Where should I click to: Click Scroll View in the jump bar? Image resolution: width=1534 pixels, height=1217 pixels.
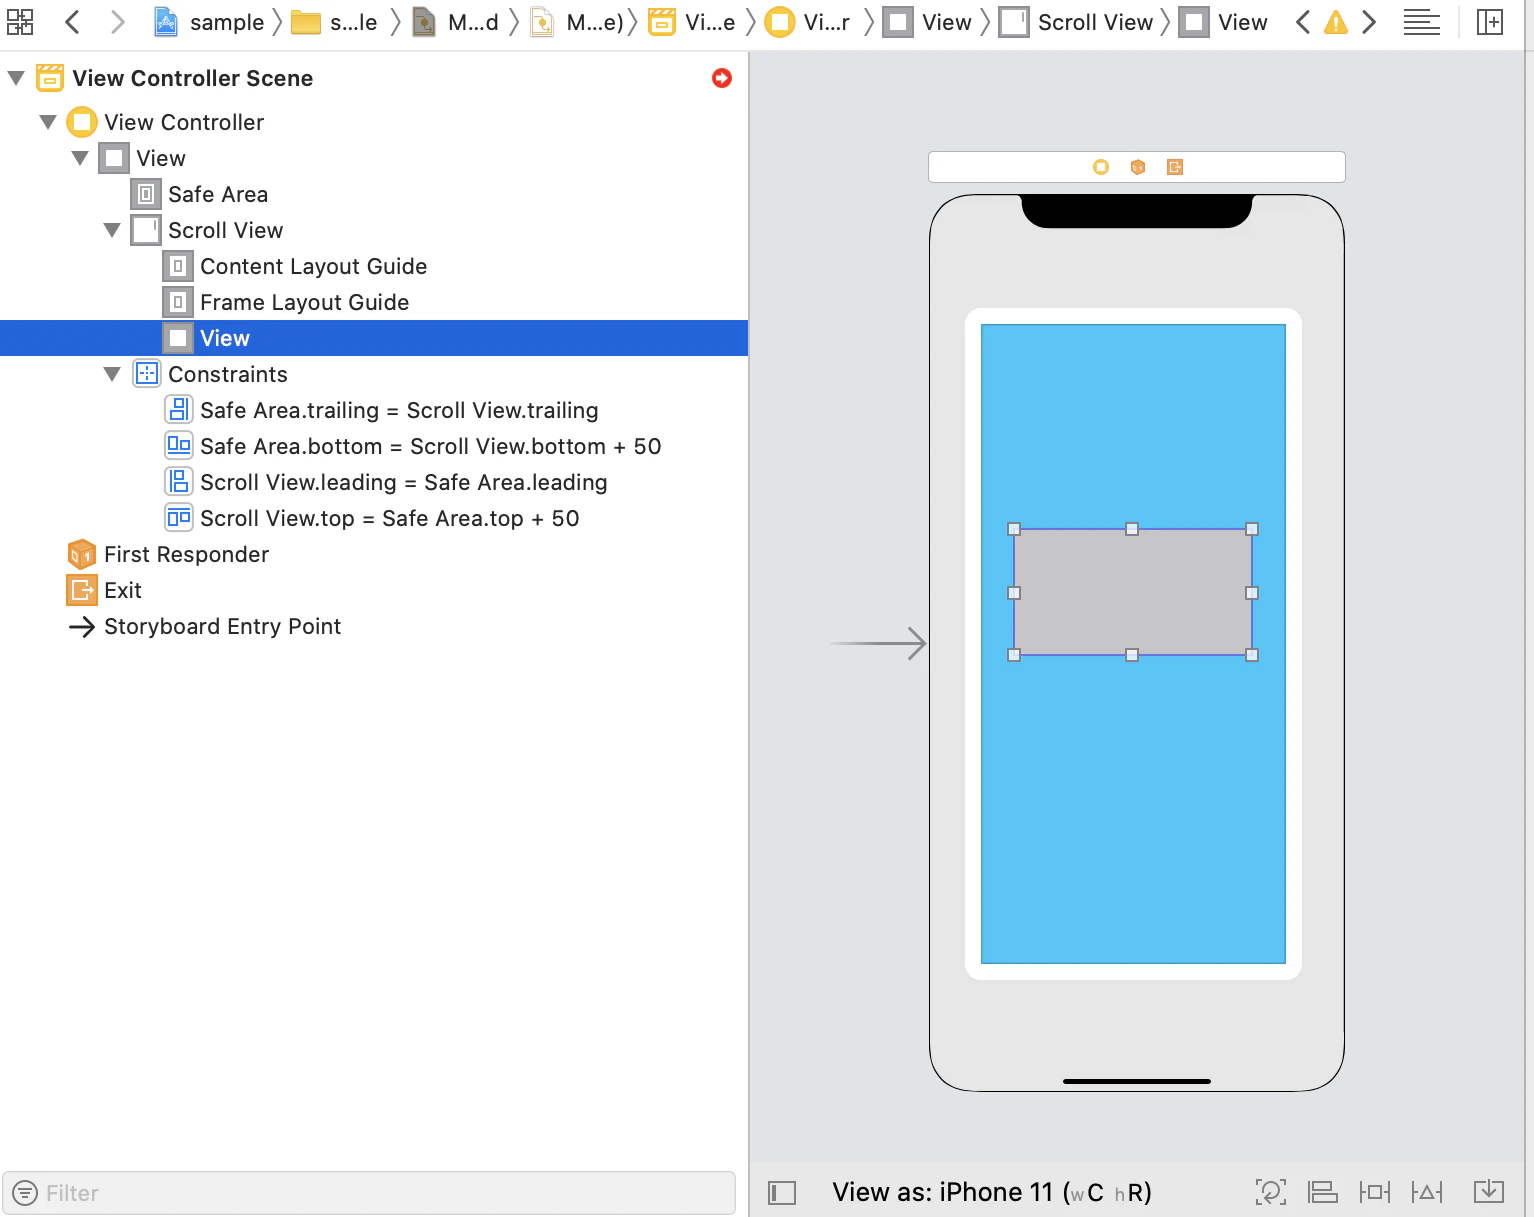click(1076, 22)
